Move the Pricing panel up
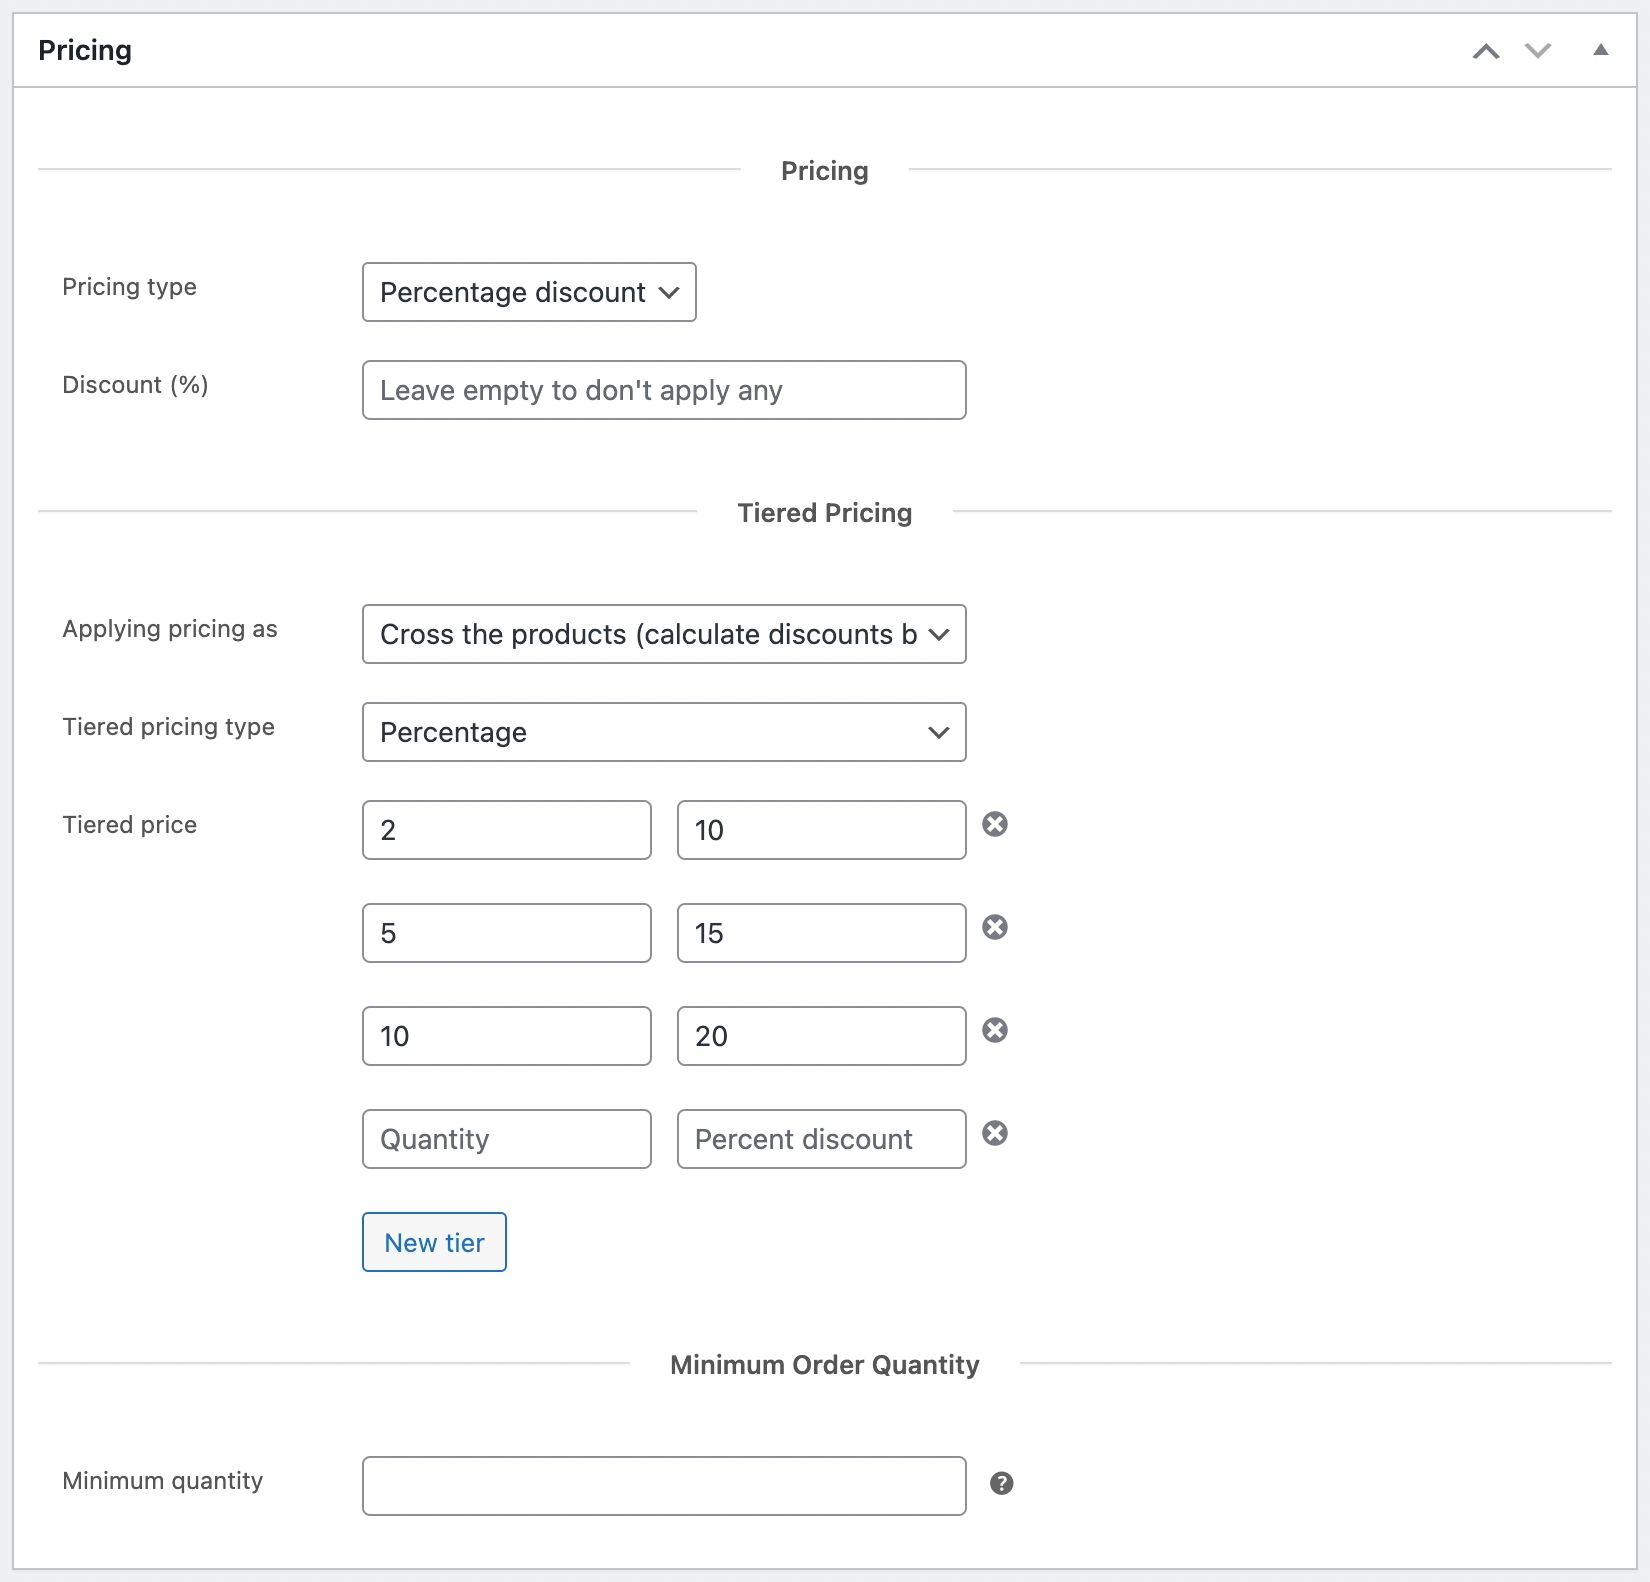The image size is (1650, 1582). tap(1487, 49)
